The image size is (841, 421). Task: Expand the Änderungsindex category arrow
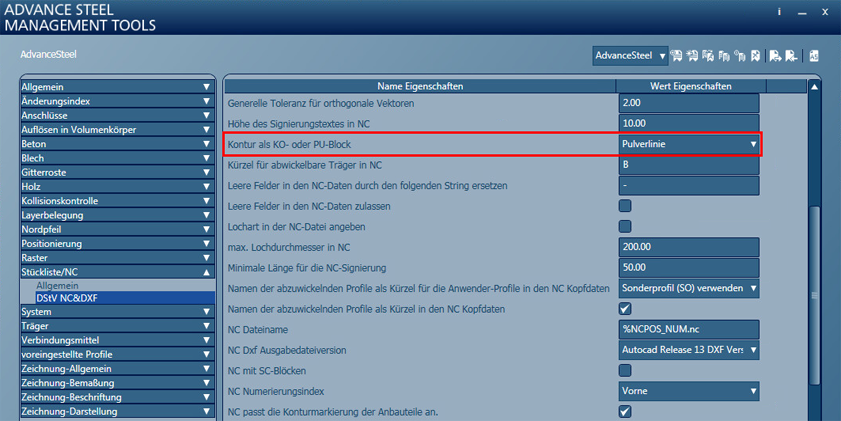206,101
